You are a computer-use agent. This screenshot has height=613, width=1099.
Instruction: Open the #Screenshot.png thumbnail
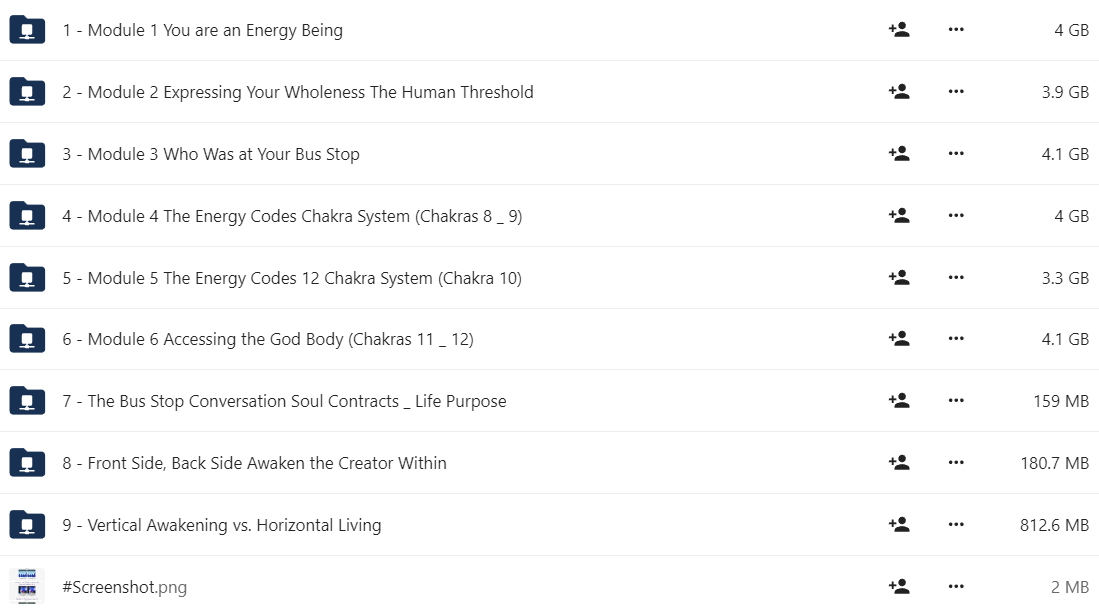coord(27,586)
